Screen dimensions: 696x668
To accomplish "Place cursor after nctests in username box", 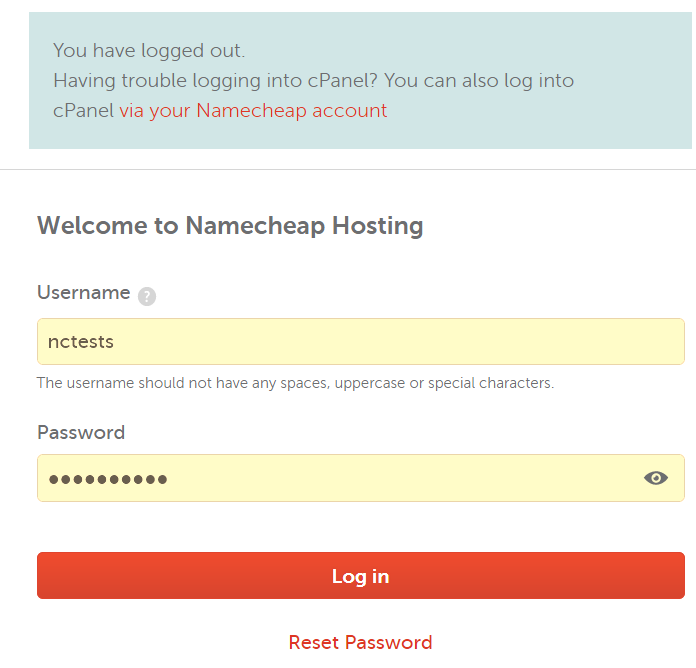I will tap(115, 342).
